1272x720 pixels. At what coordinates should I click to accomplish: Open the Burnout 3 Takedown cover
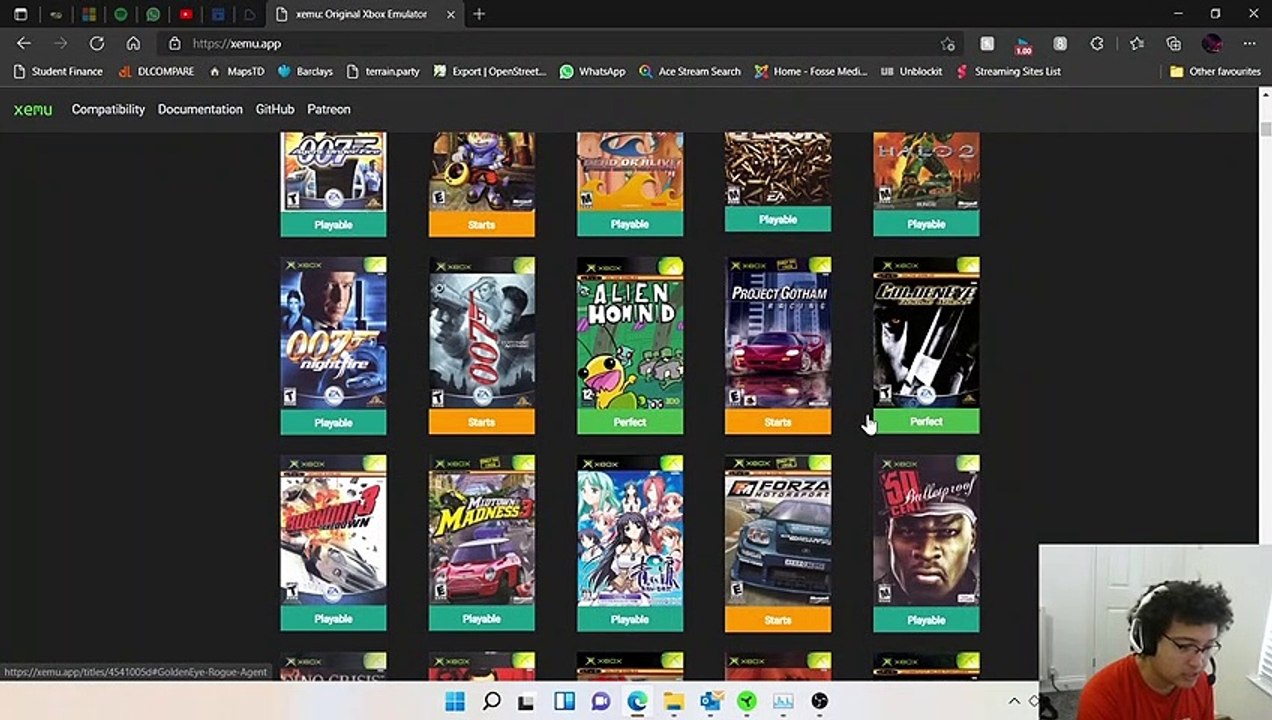[333, 531]
